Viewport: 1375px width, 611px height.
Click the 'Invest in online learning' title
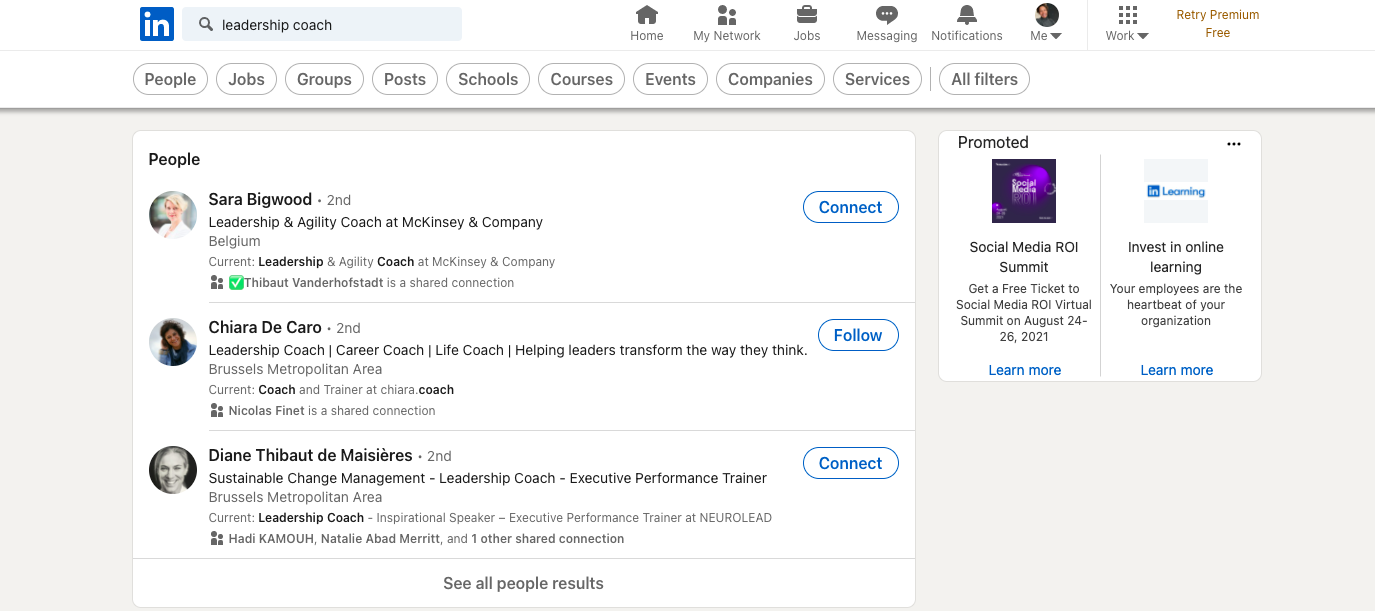[1176, 257]
